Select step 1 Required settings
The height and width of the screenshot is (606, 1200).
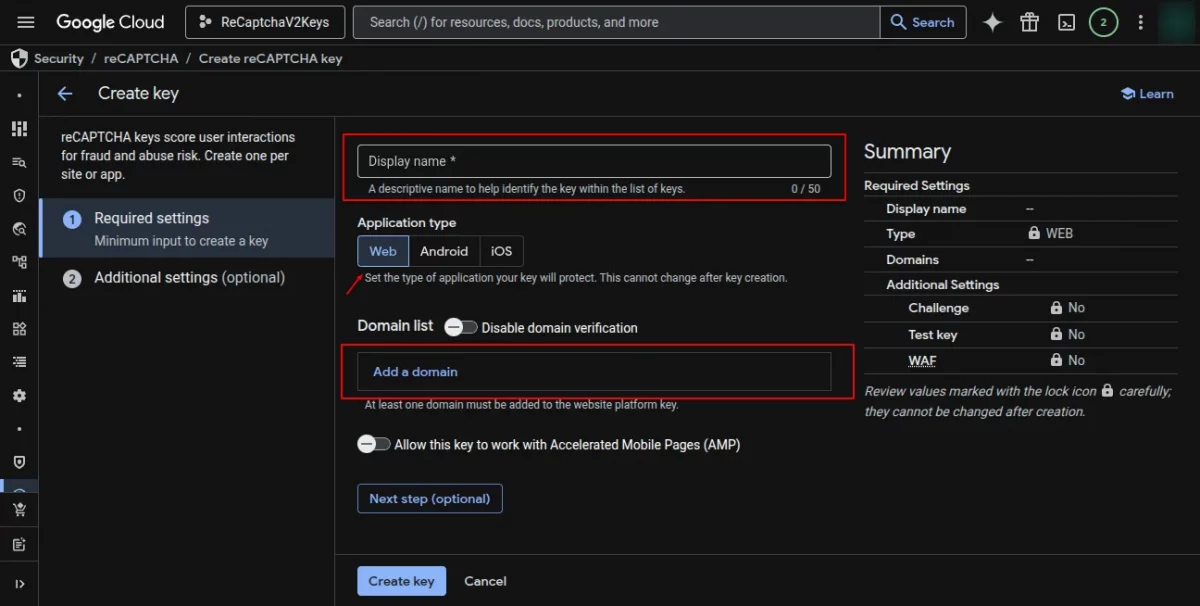click(187, 228)
